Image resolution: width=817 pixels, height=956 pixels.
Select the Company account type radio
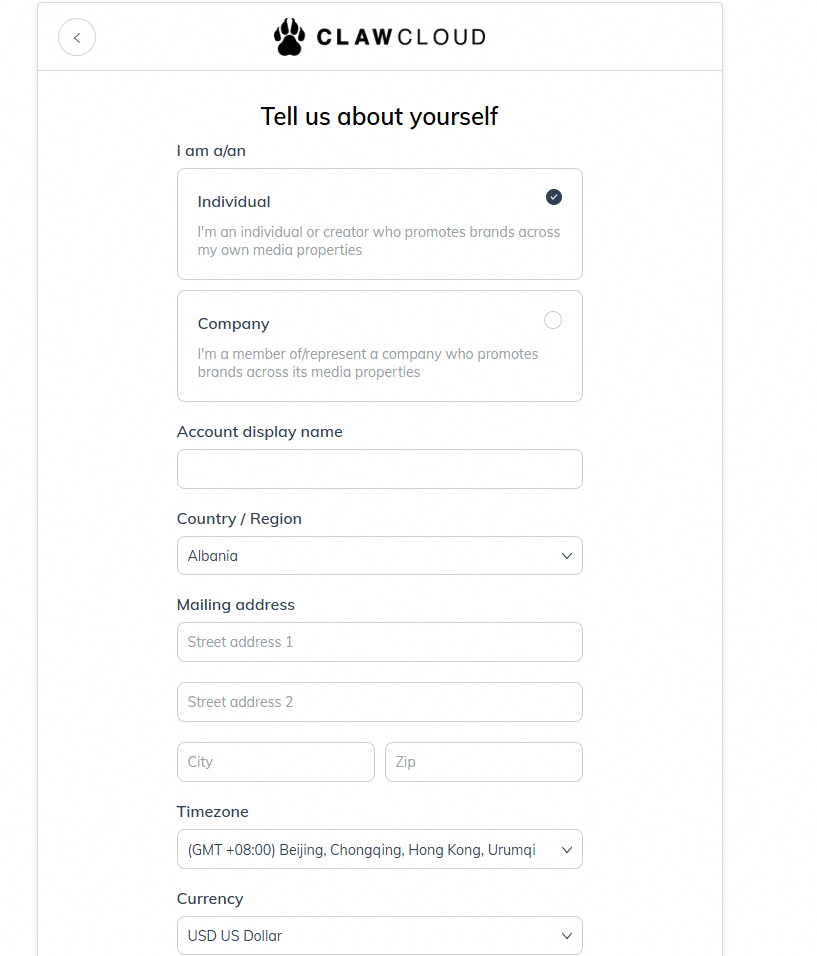pos(553,320)
